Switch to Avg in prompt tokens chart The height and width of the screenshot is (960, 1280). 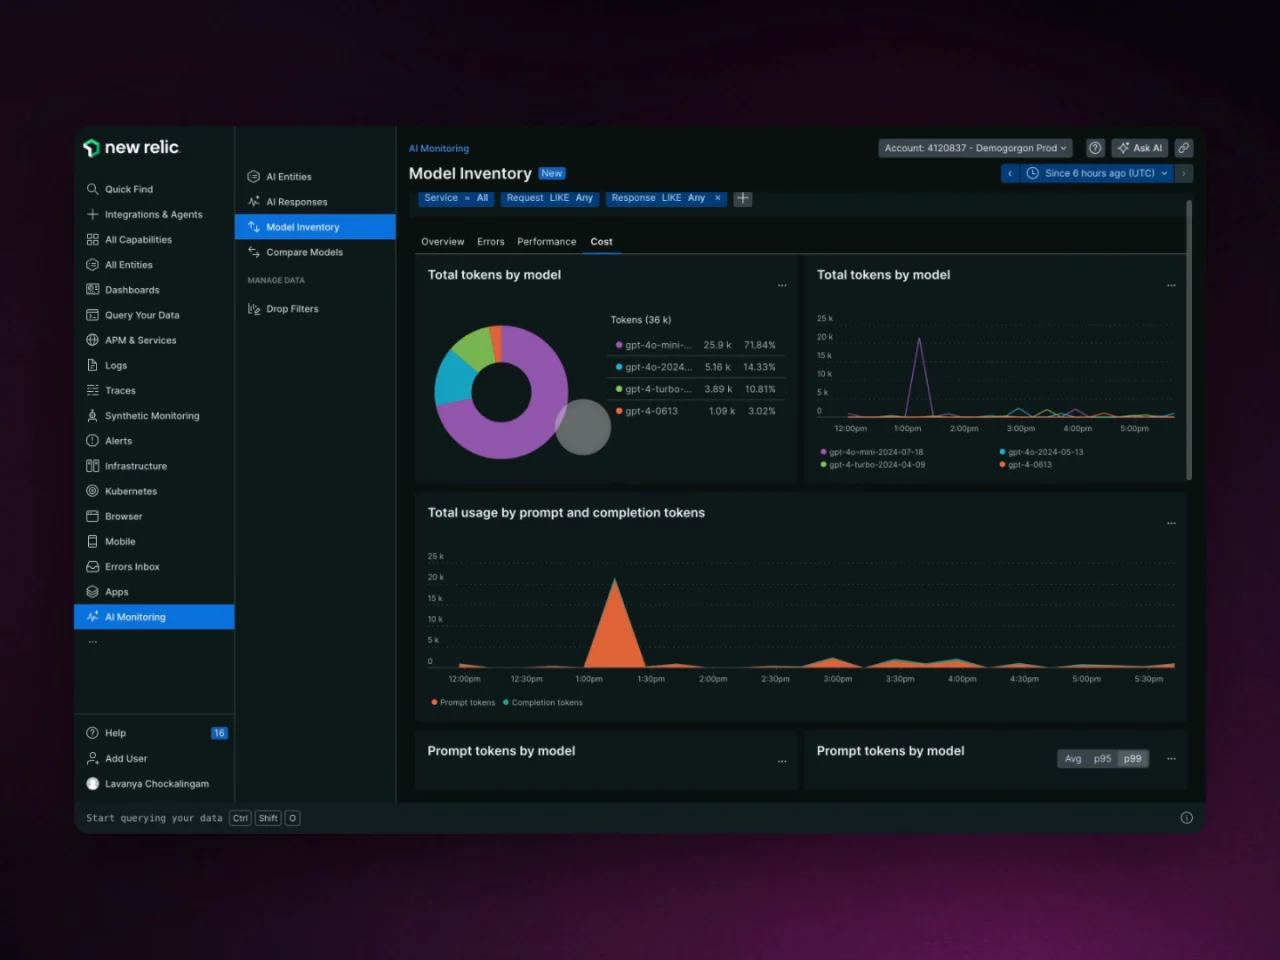[x=1073, y=759]
